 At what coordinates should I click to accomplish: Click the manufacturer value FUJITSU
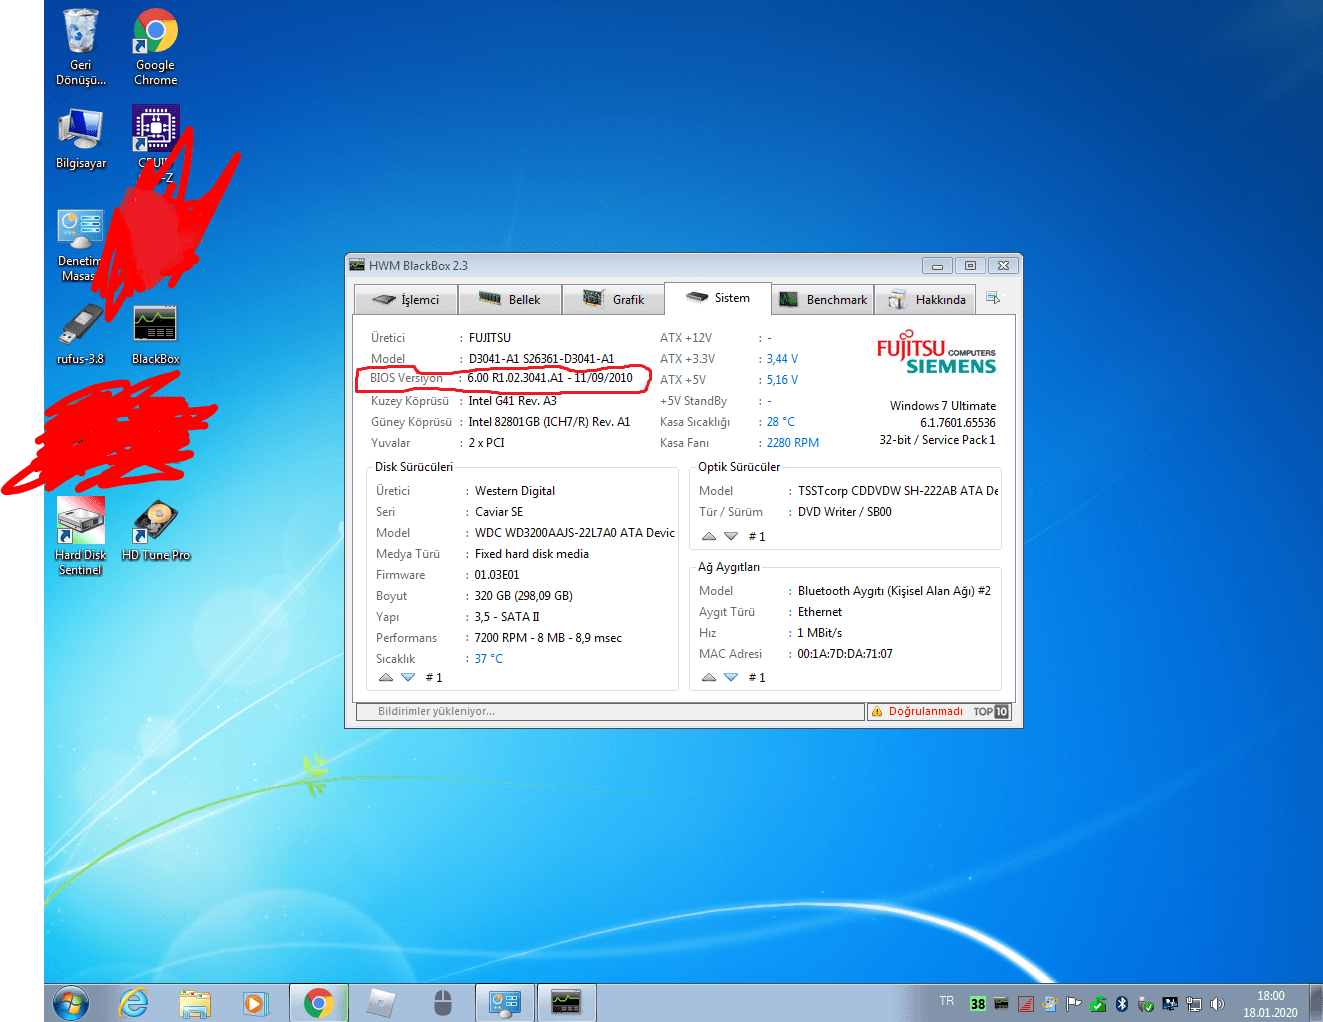point(490,338)
